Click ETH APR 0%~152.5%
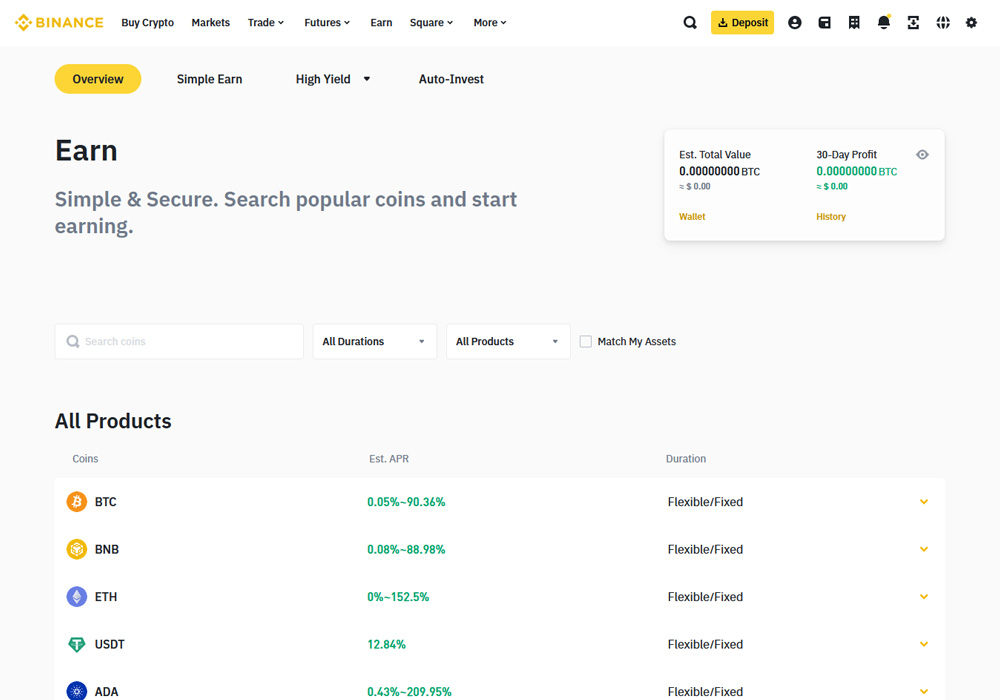Image resolution: width=1000 pixels, height=700 pixels. point(398,597)
